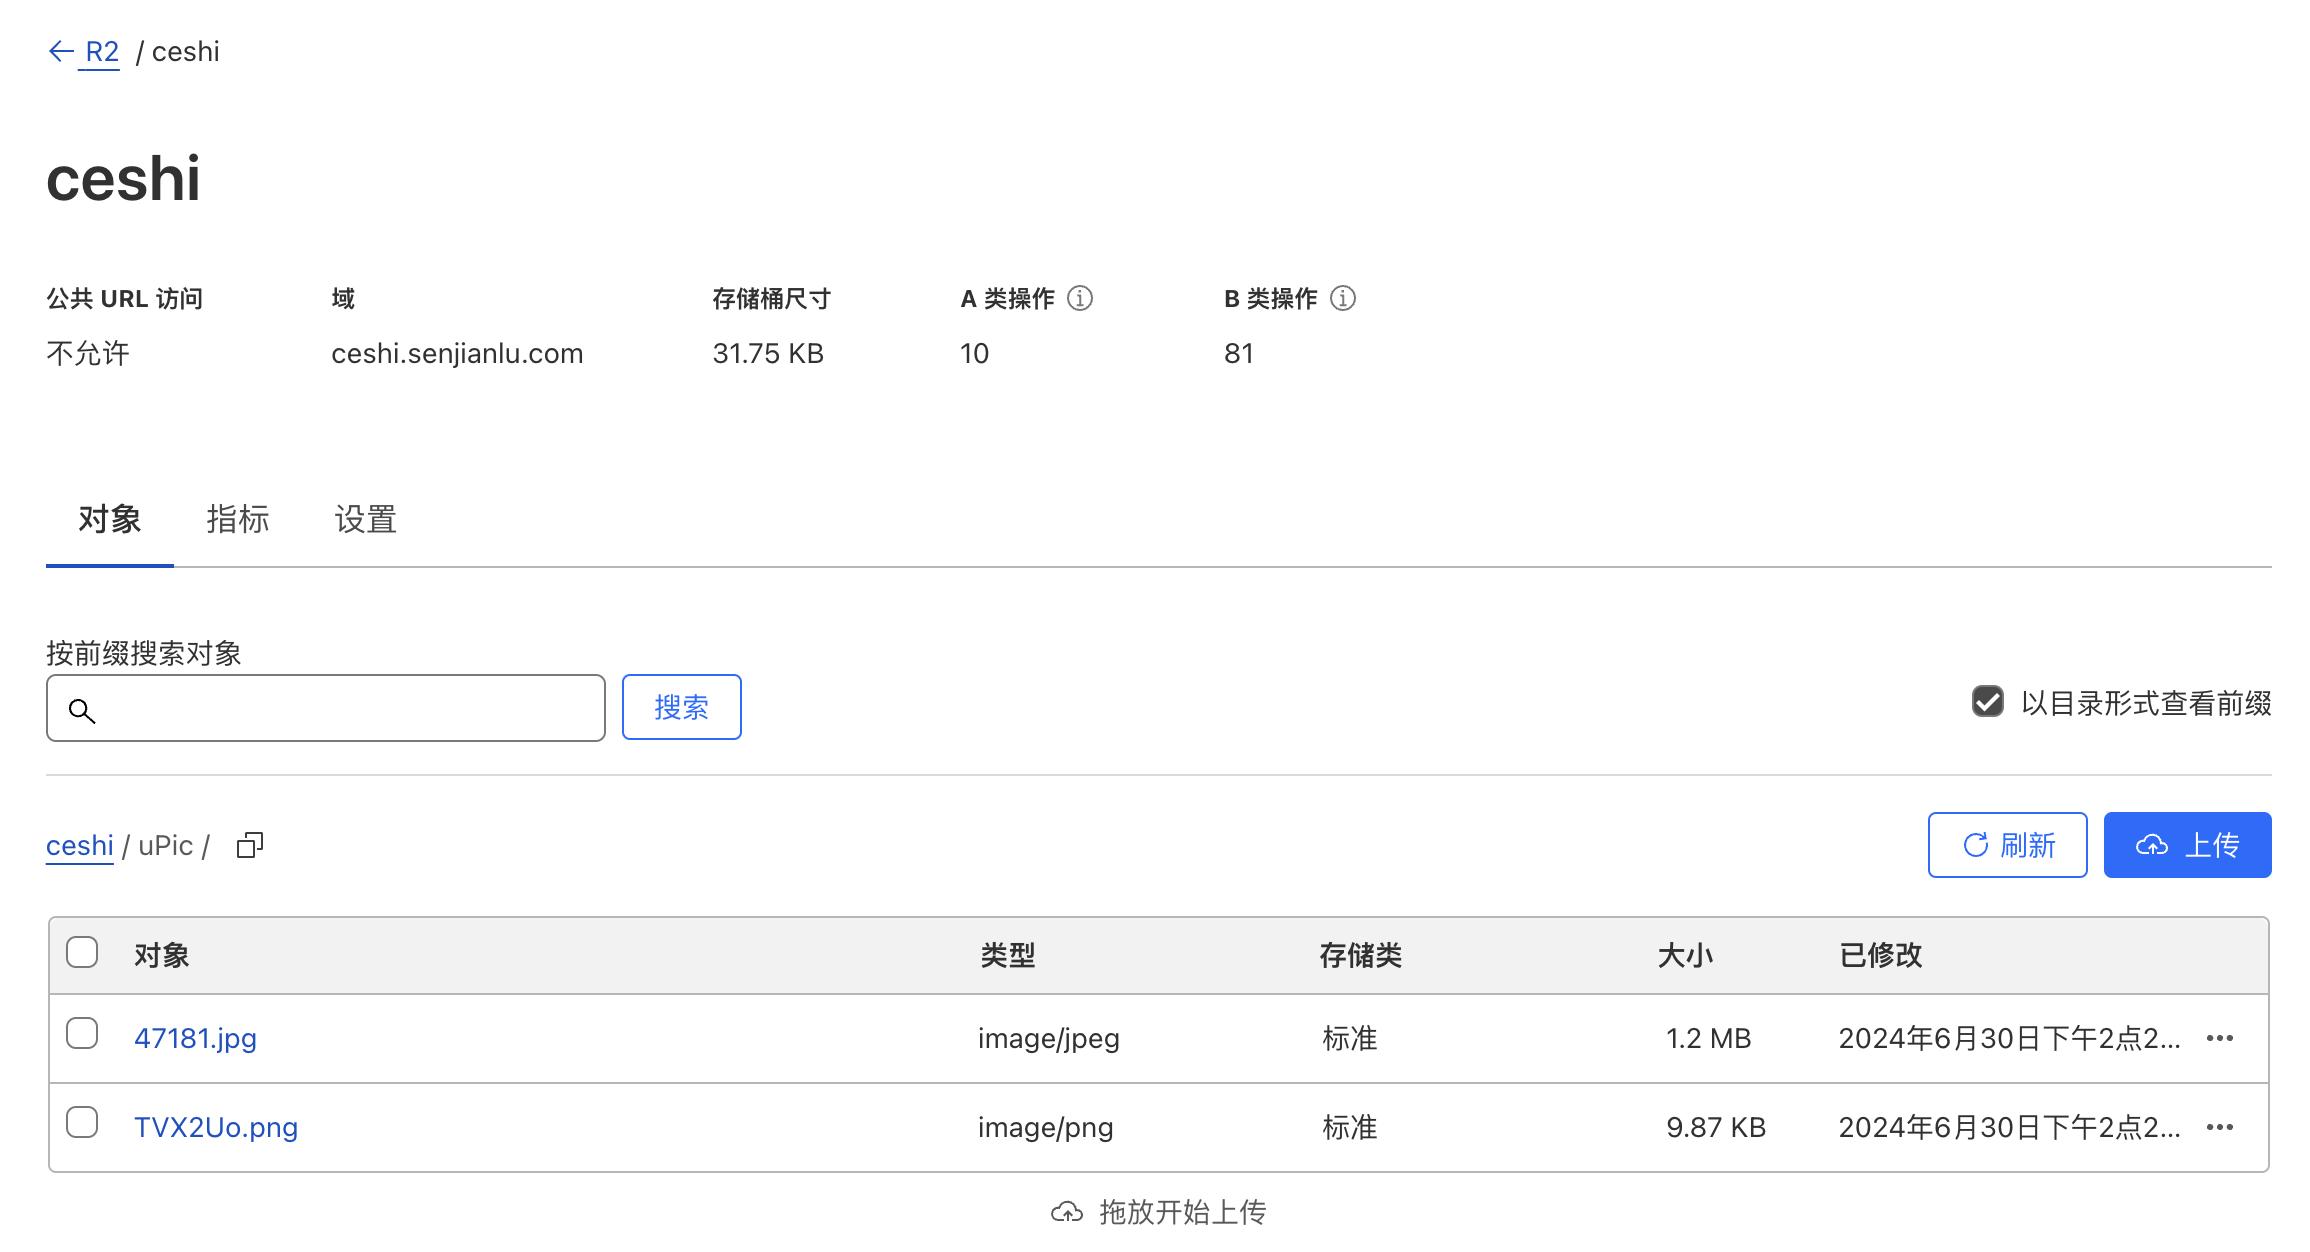This screenshot has height=1252, width=2310.
Task: Copy the uPic path with the copy icon
Action: pos(250,845)
